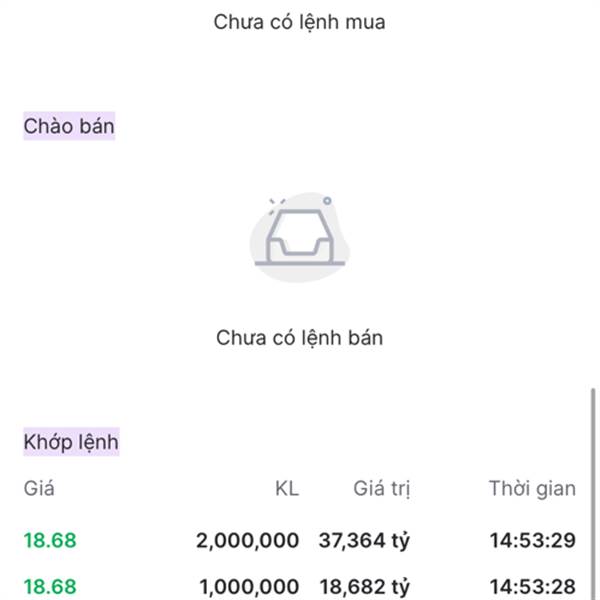Click the 18,682 tỷ value cell
The image size is (600, 600).
coord(365,587)
